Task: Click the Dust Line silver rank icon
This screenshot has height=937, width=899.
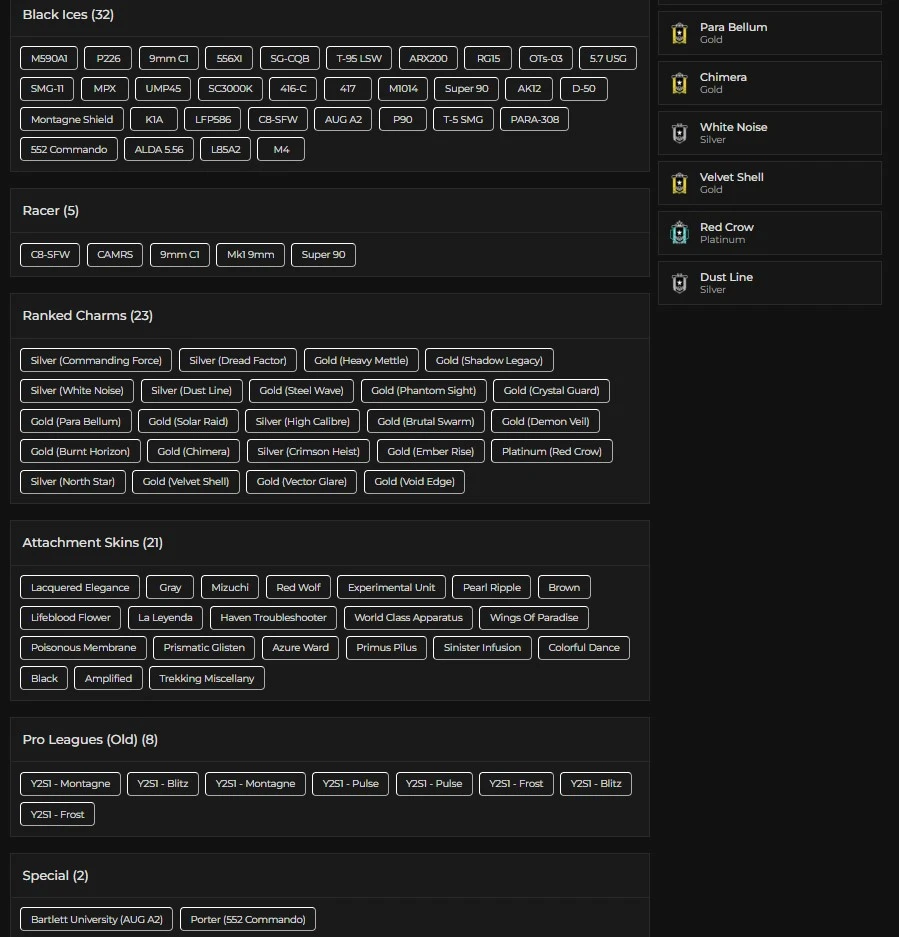Action: pyautogui.click(x=680, y=283)
